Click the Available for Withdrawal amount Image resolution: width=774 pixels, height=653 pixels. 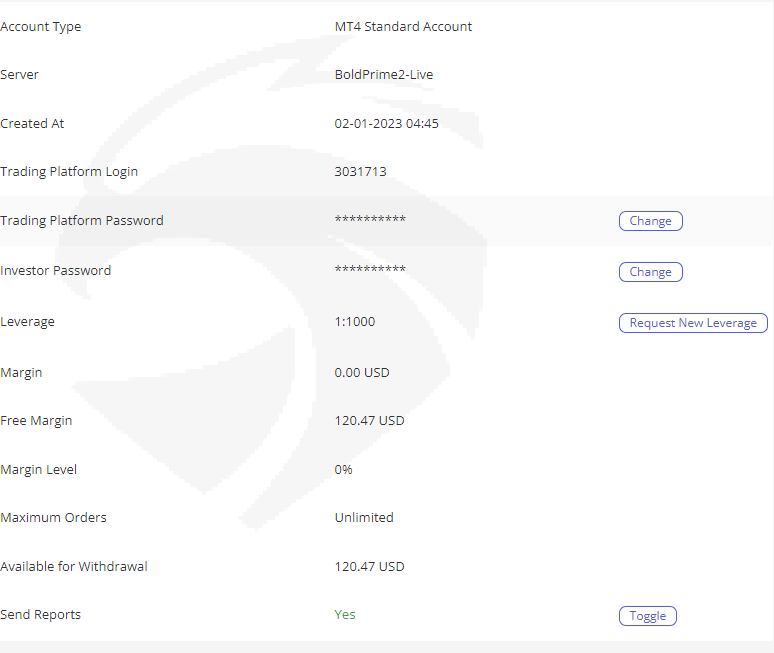[369, 567]
